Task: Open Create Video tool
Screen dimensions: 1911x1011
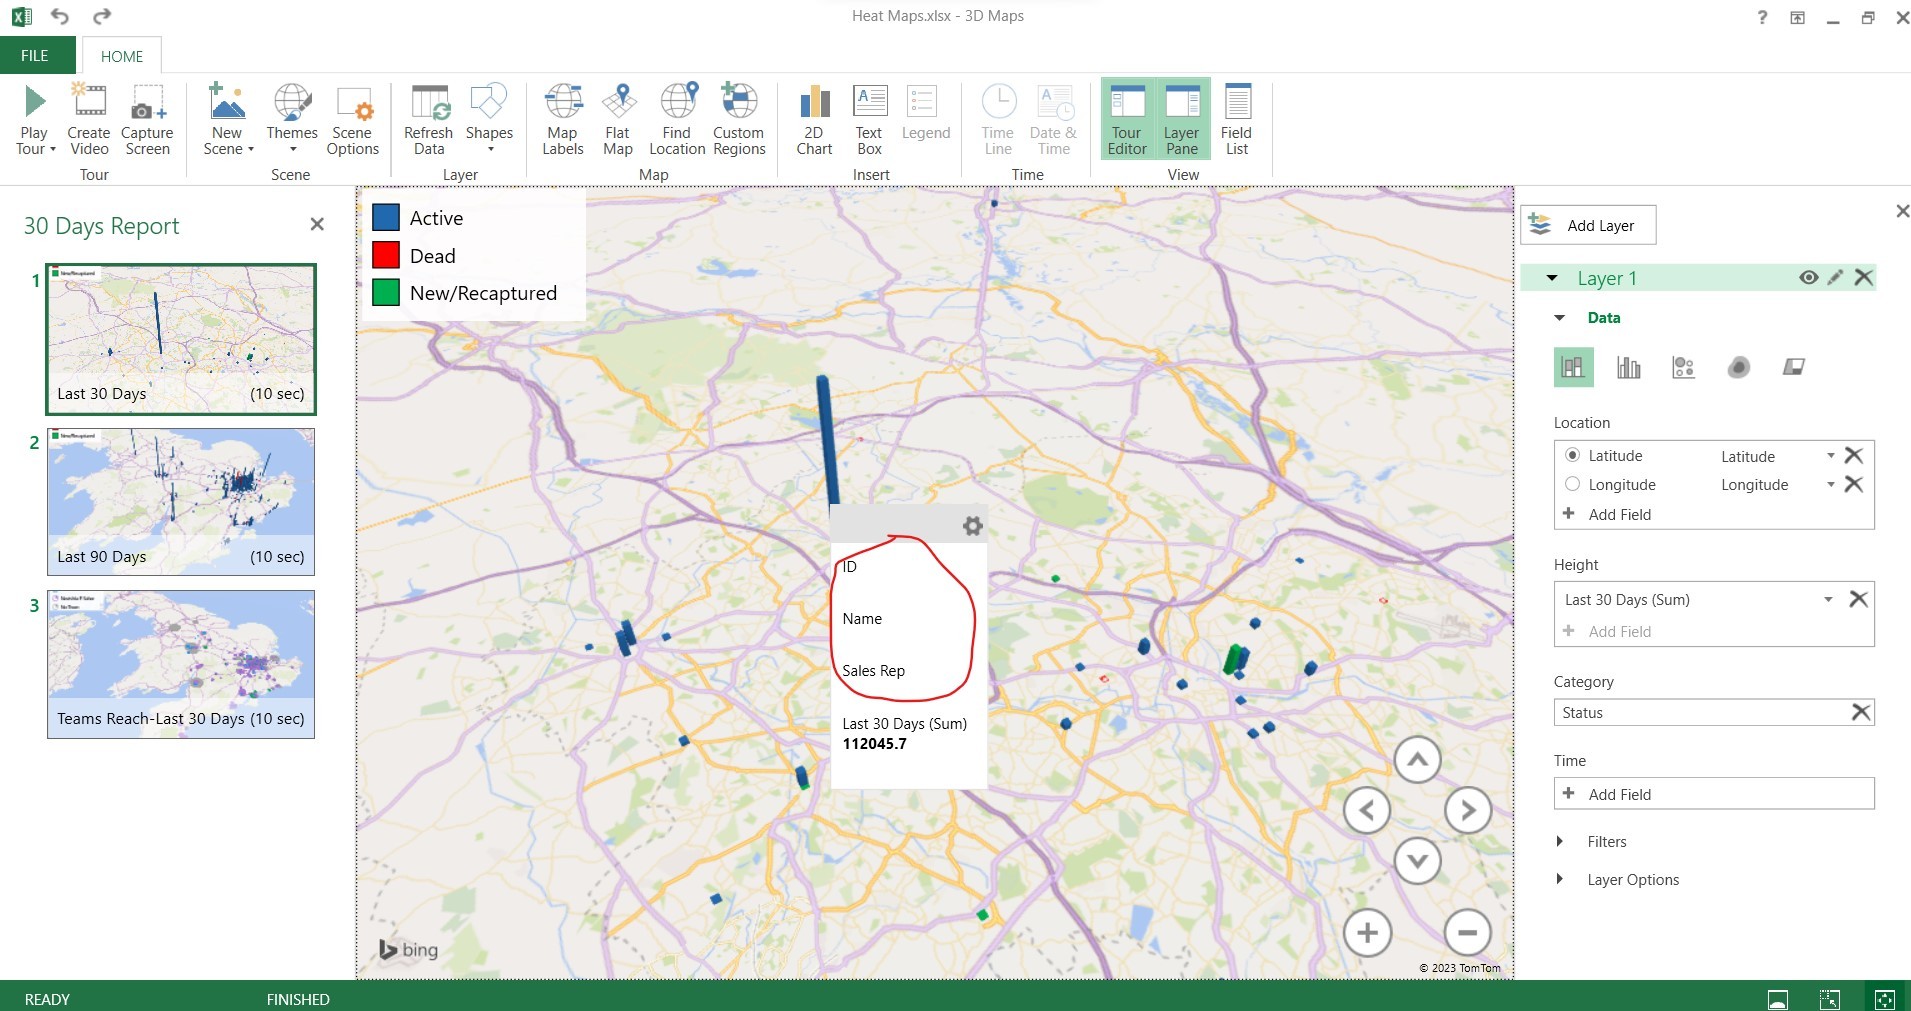Action: pos(89,120)
